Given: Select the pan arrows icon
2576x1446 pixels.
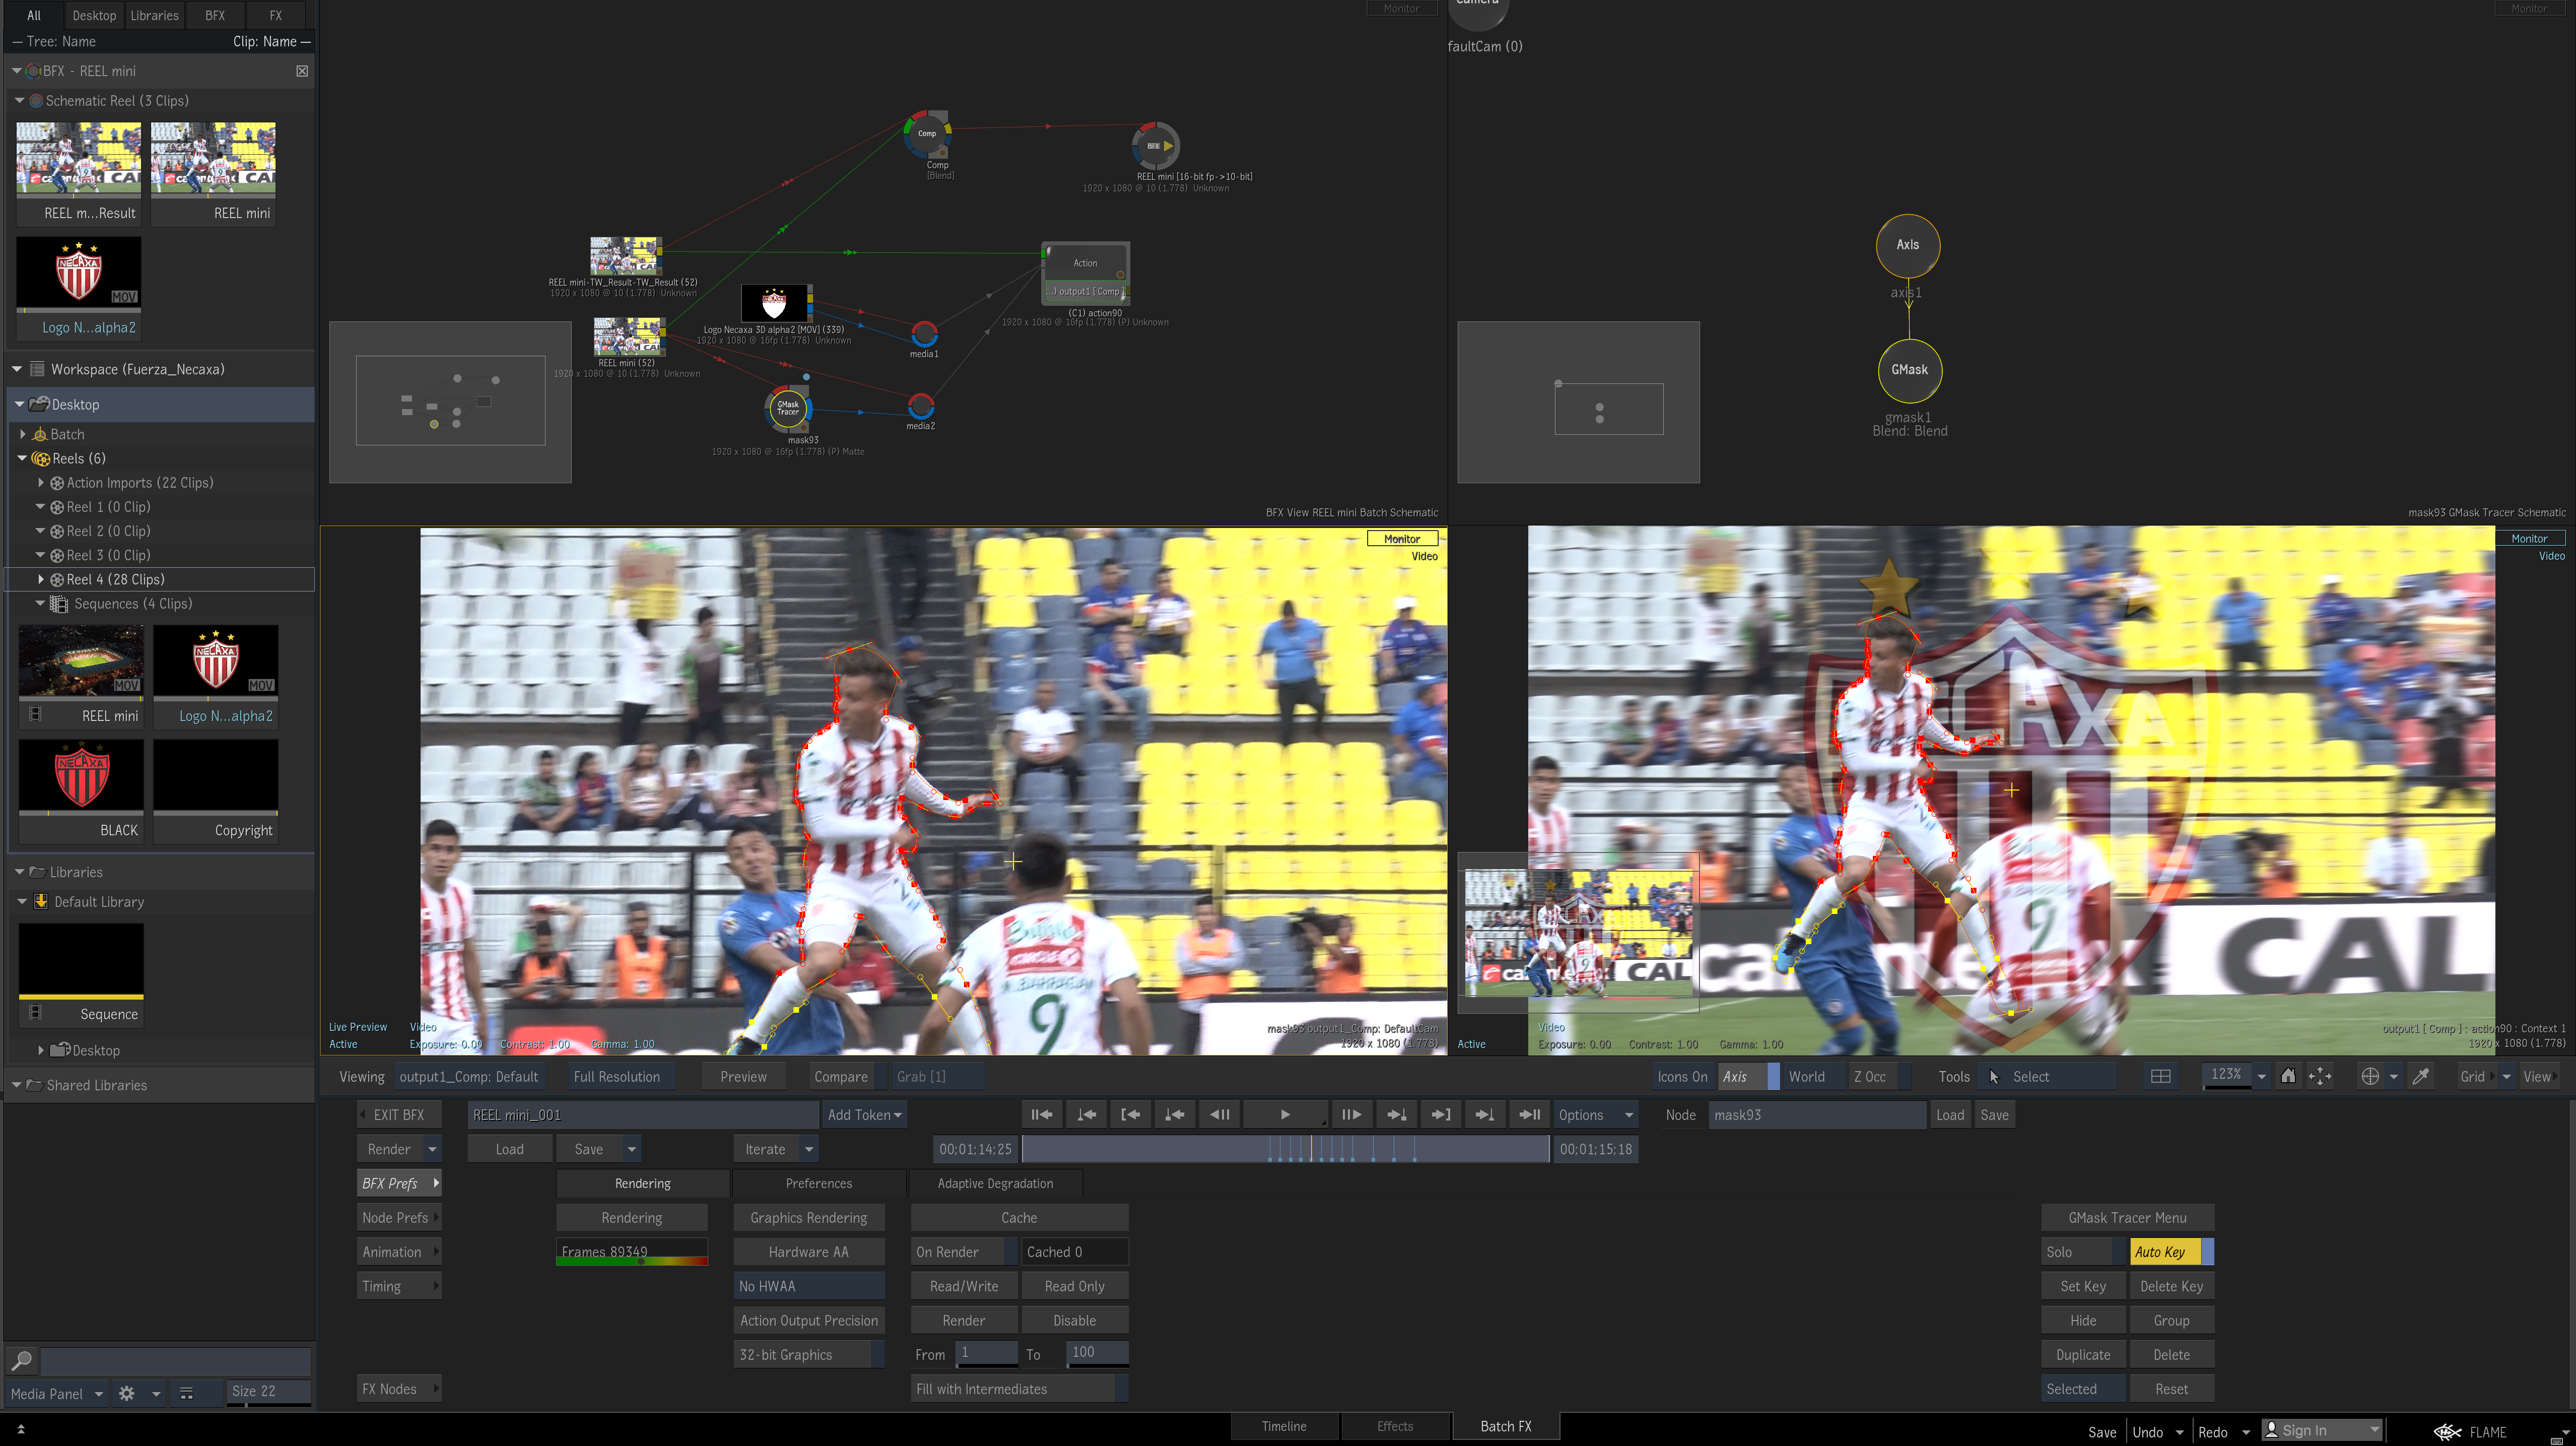Looking at the screenshot, I should [2319, 1076].
